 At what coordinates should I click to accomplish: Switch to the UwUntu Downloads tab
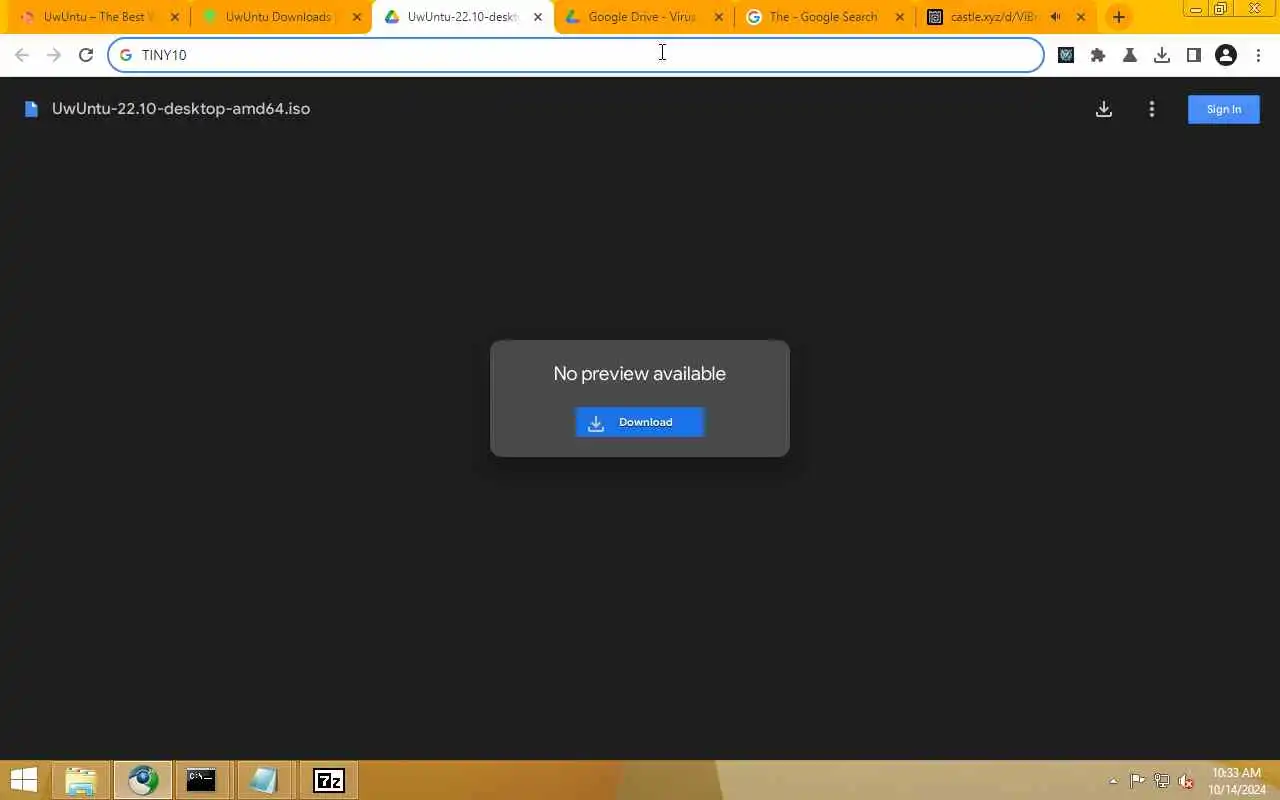(x=278, y=17)
